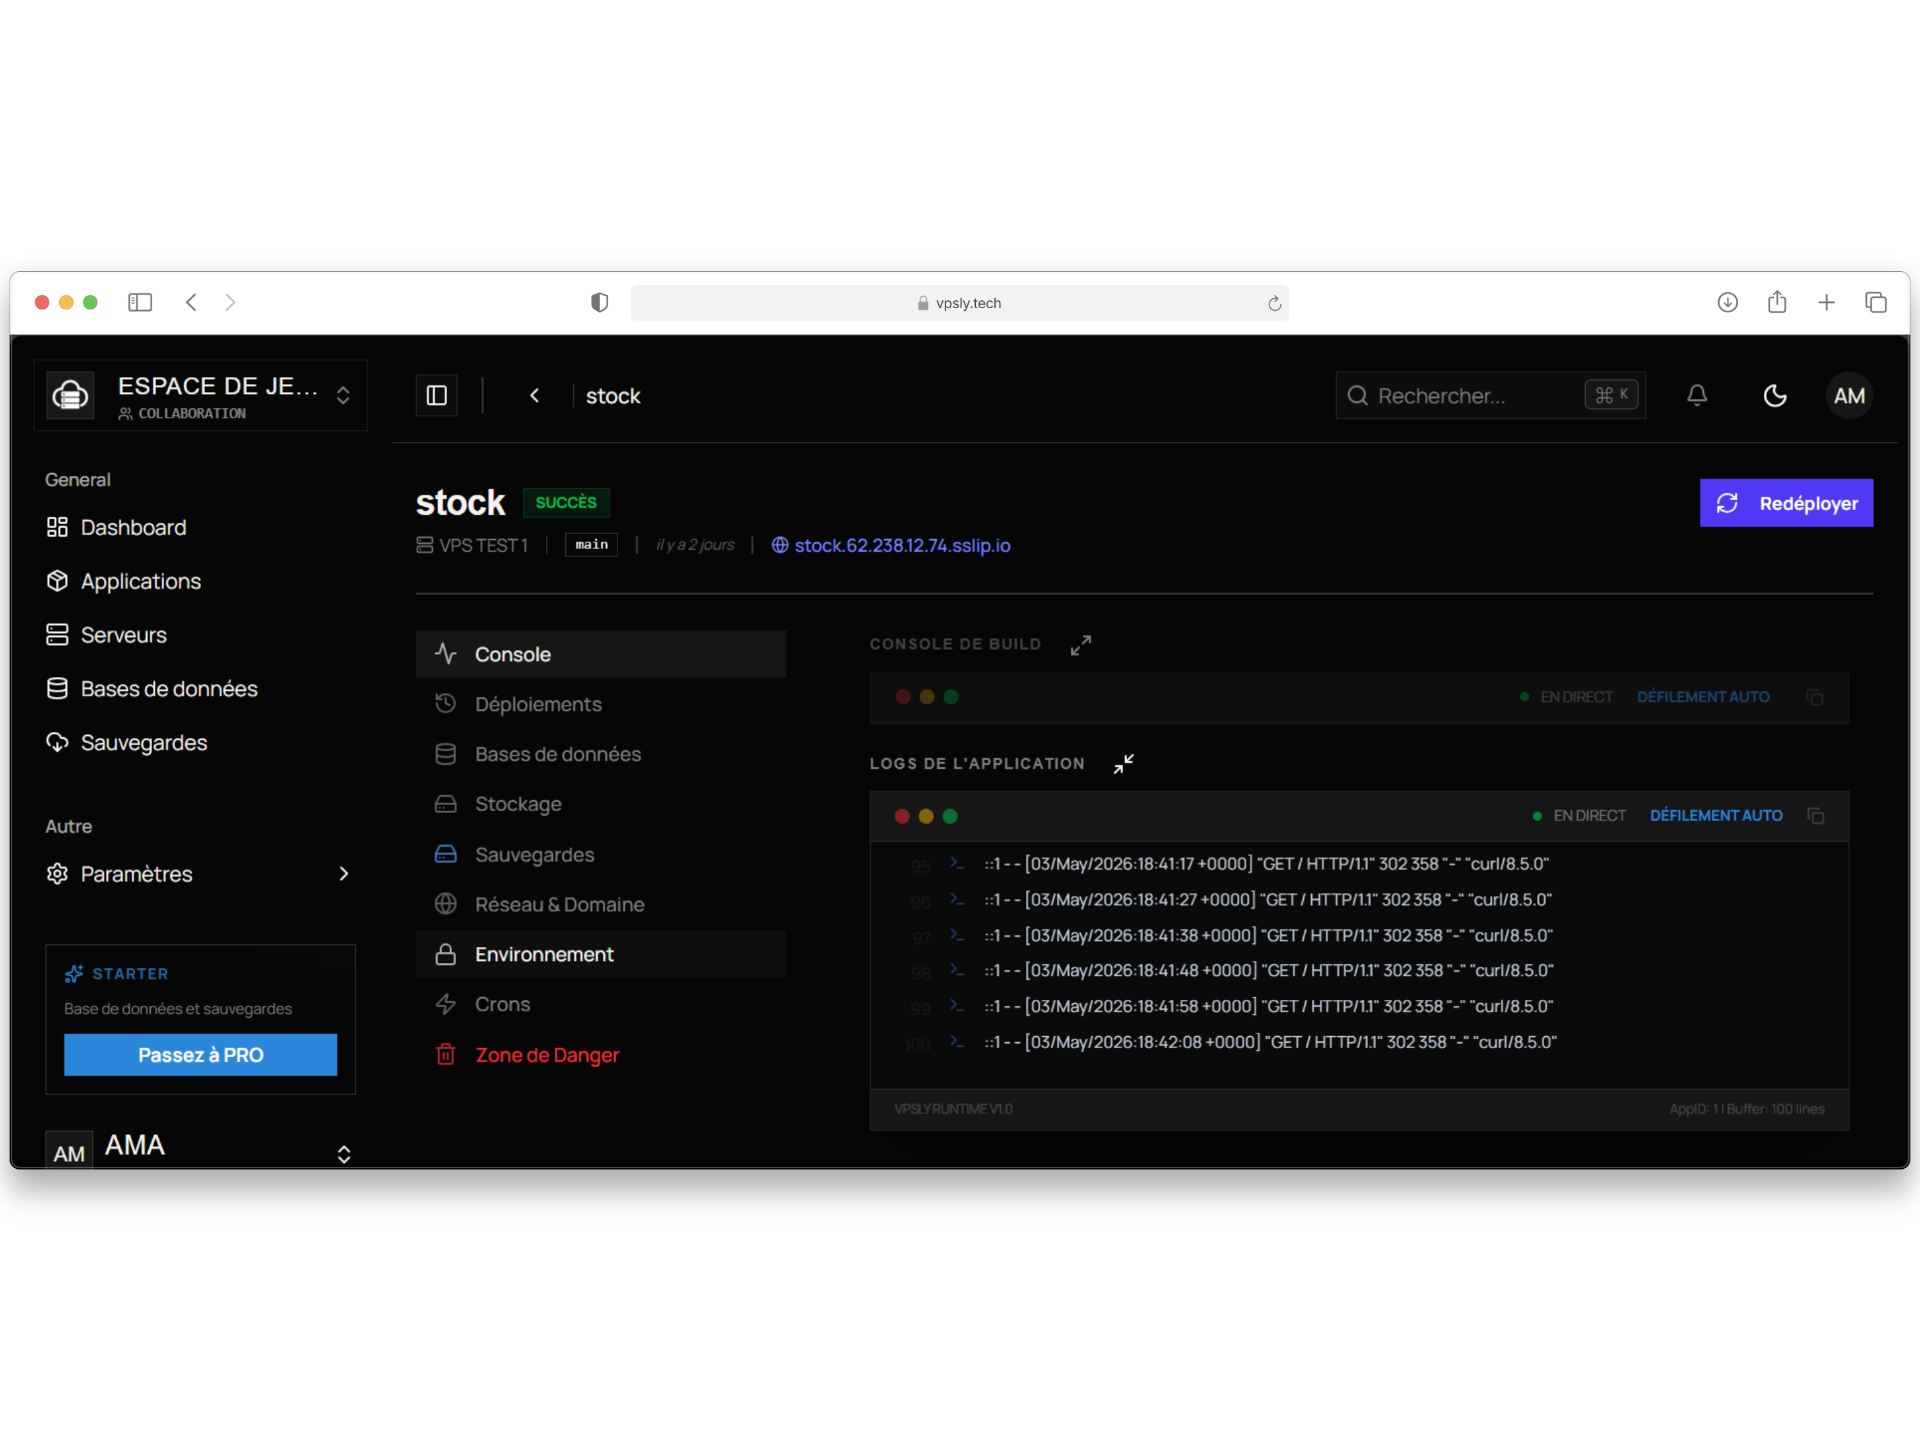Show Safari downloads
The image size is (1920, 1440).
(x=1727, y=302)
